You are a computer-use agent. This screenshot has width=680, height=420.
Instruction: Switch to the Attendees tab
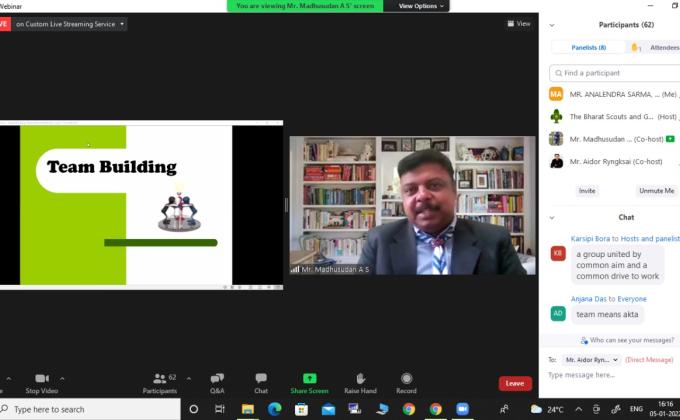coord(664,47)
